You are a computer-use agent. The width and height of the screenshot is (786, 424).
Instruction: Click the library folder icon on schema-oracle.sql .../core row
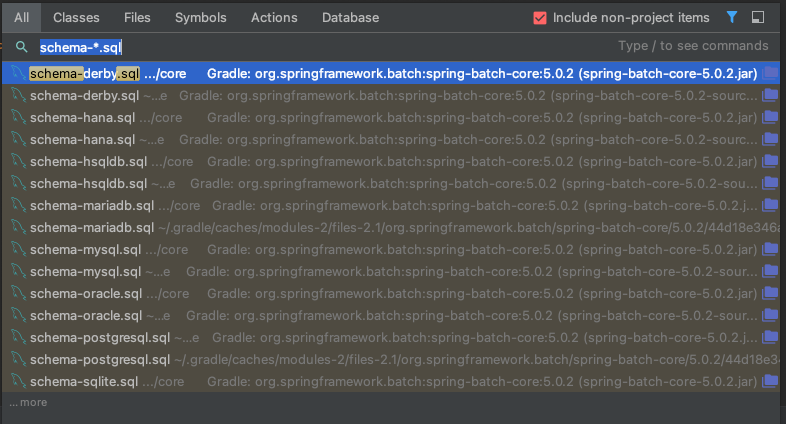(770, 294)
